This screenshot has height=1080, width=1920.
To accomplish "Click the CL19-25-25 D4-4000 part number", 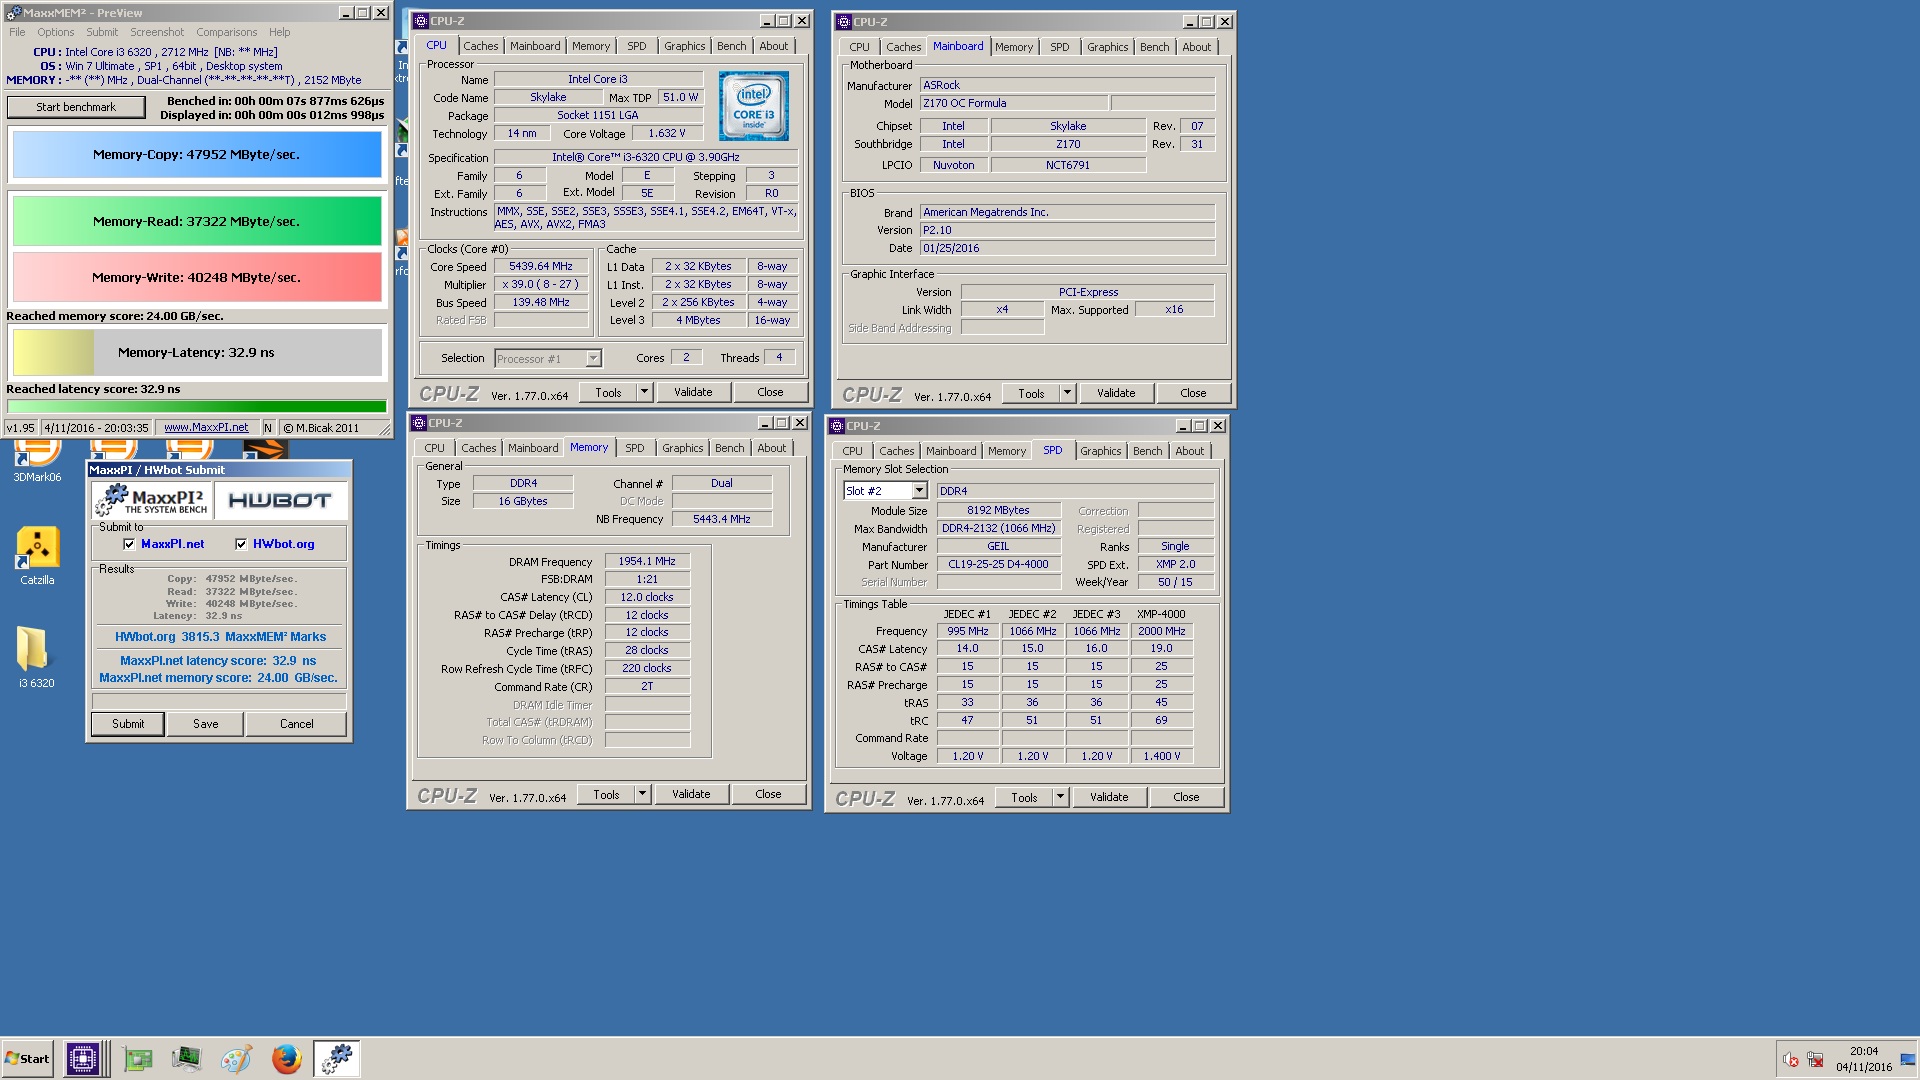I will [x=998, y=564].
